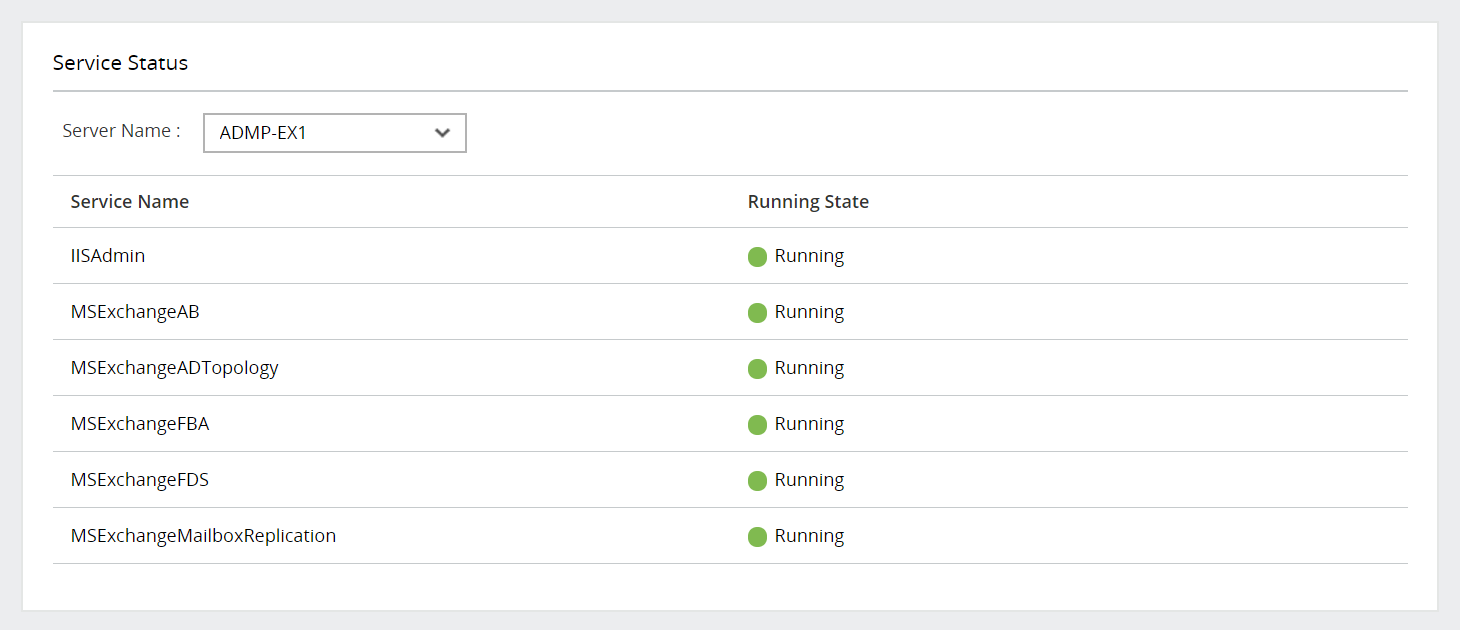Open the Server Name dropdown
The image size is (1461, 630).
pyautogui.click(x=334, y=133)
